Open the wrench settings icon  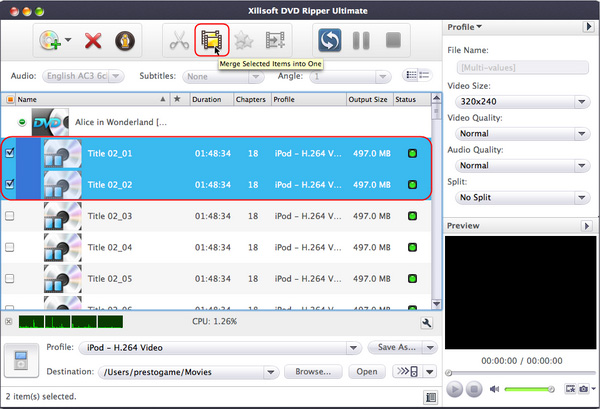pos(426,323)
